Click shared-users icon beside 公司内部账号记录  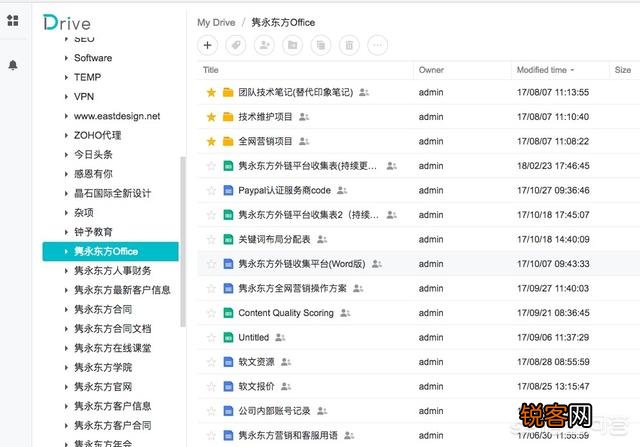(322, 411)
